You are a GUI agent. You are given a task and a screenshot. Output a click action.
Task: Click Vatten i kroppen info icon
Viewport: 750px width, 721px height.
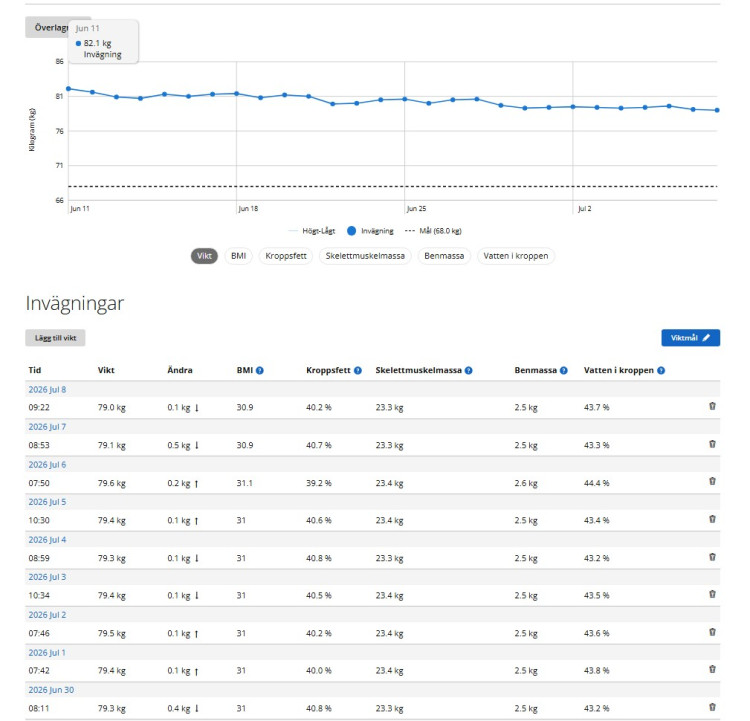661,370
